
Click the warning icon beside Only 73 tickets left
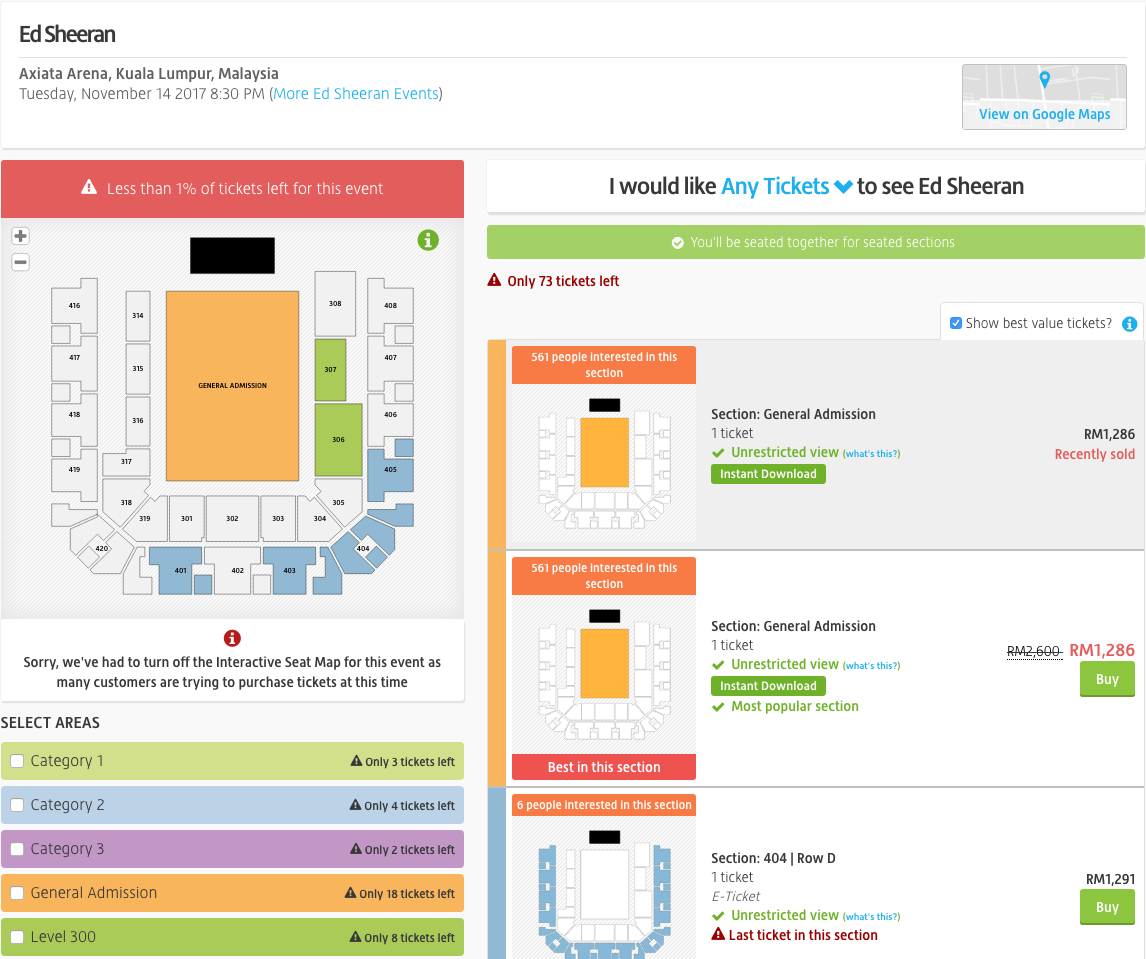point(494,281)
